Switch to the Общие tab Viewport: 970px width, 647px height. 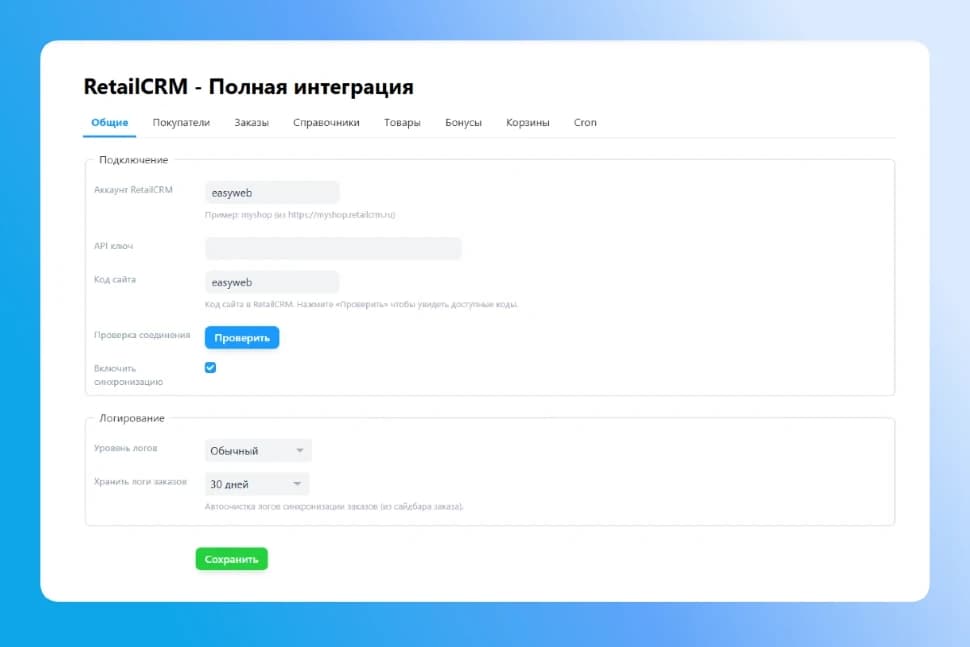click(x=109, y=122)
